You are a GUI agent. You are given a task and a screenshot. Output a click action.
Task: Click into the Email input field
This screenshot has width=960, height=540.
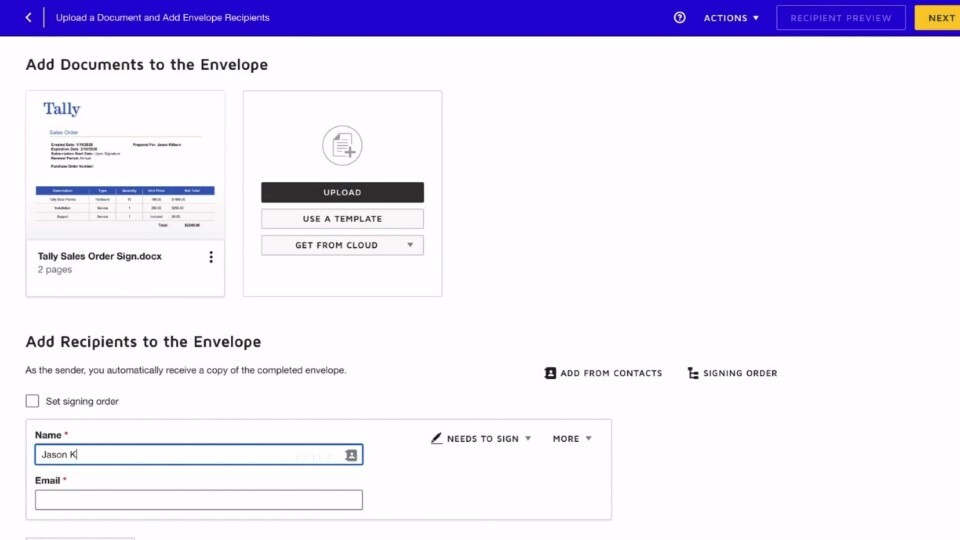tap(198, 500)
